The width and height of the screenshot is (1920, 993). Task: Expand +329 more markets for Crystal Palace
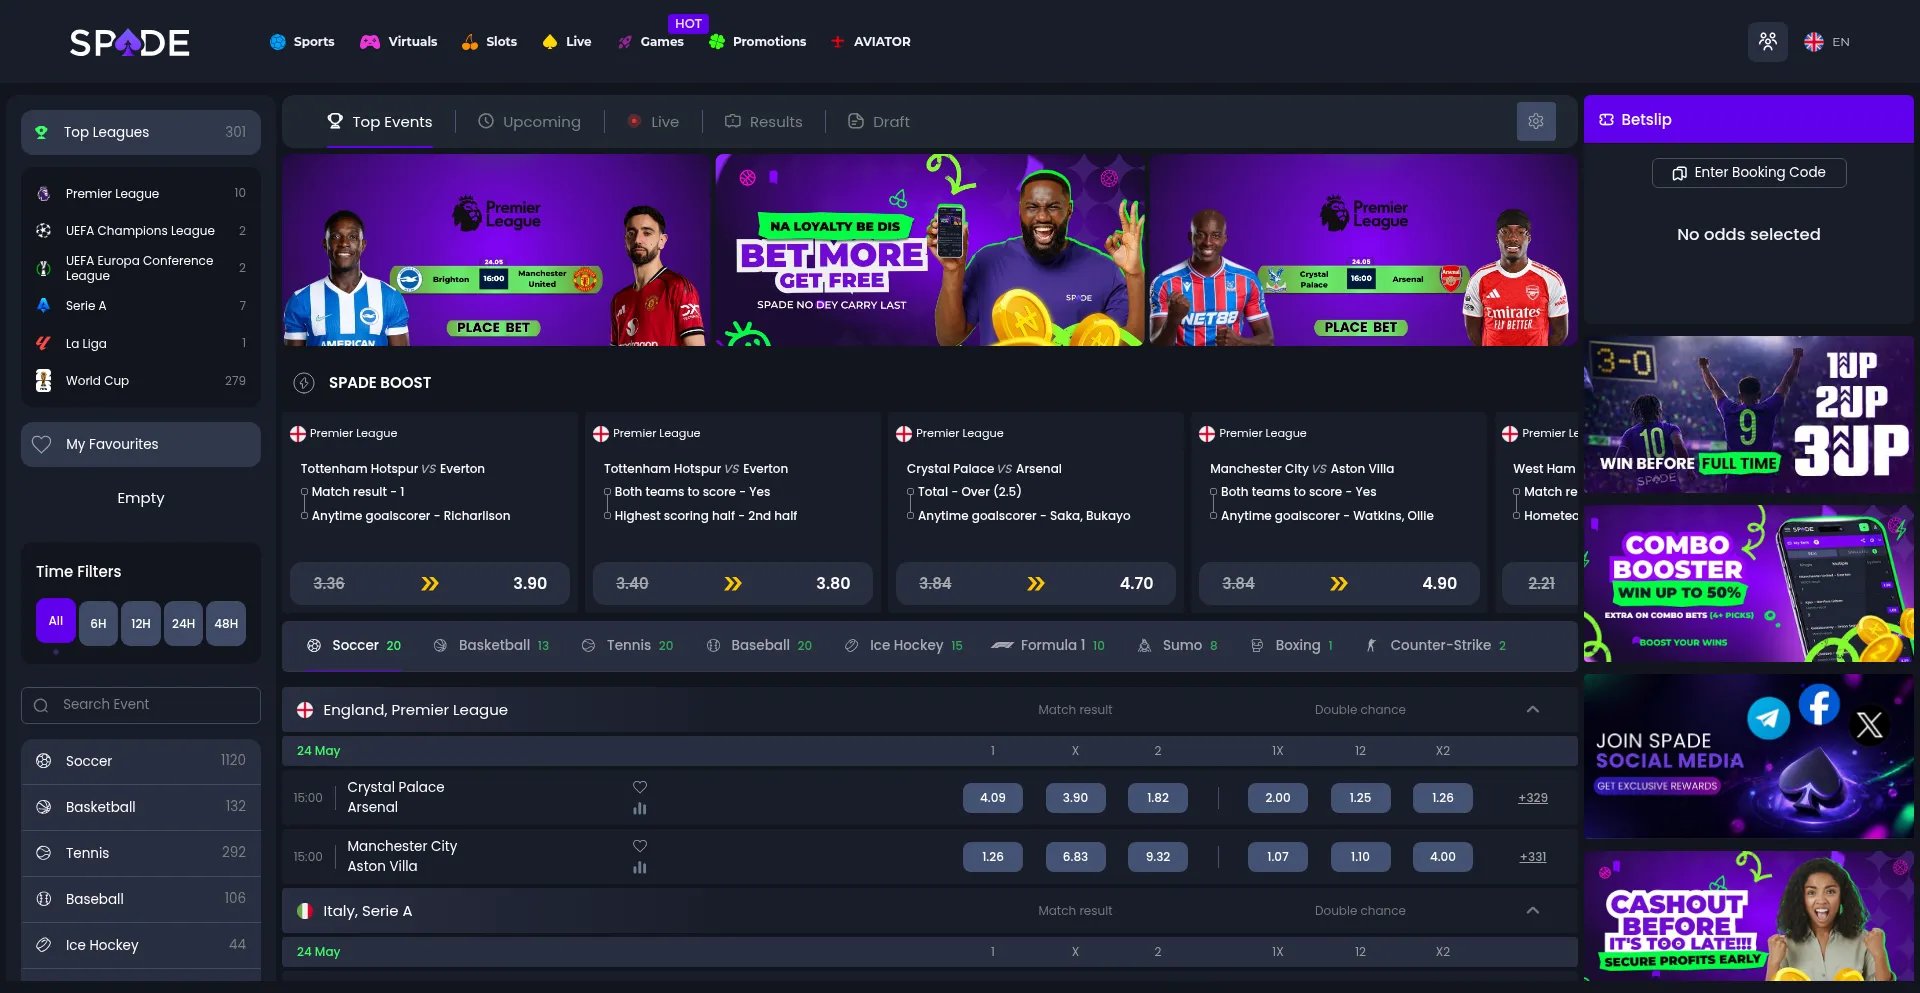point(1533,798)
